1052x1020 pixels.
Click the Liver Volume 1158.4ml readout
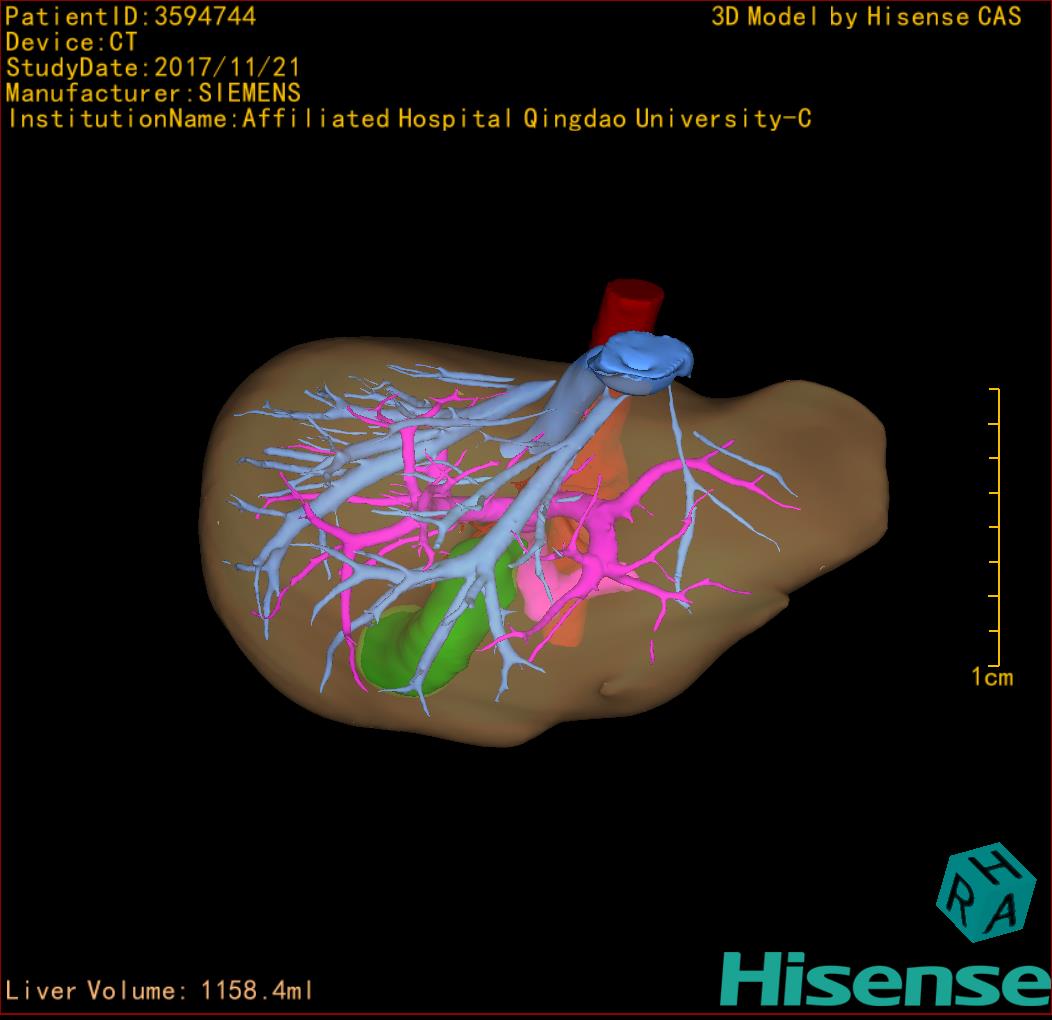[x=160, y=991]
